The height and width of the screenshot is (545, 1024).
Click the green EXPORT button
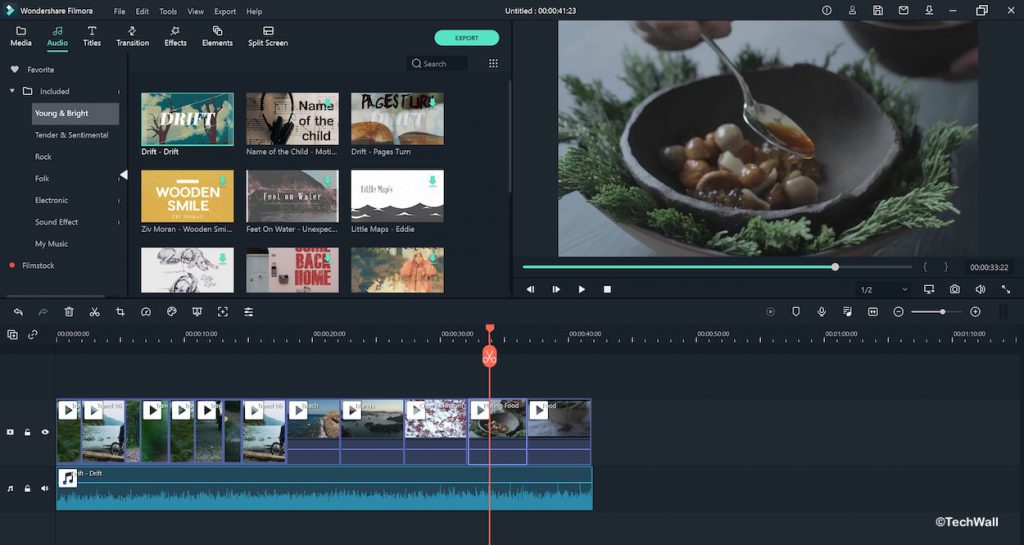coord(466,38)
